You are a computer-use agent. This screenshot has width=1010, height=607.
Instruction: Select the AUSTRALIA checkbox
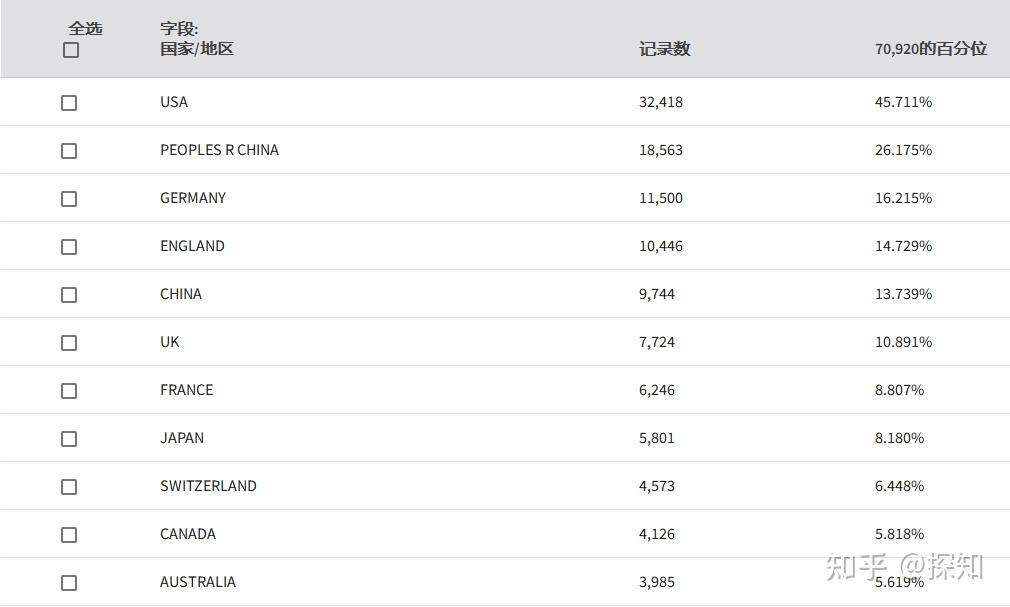[x=69, y=583]
